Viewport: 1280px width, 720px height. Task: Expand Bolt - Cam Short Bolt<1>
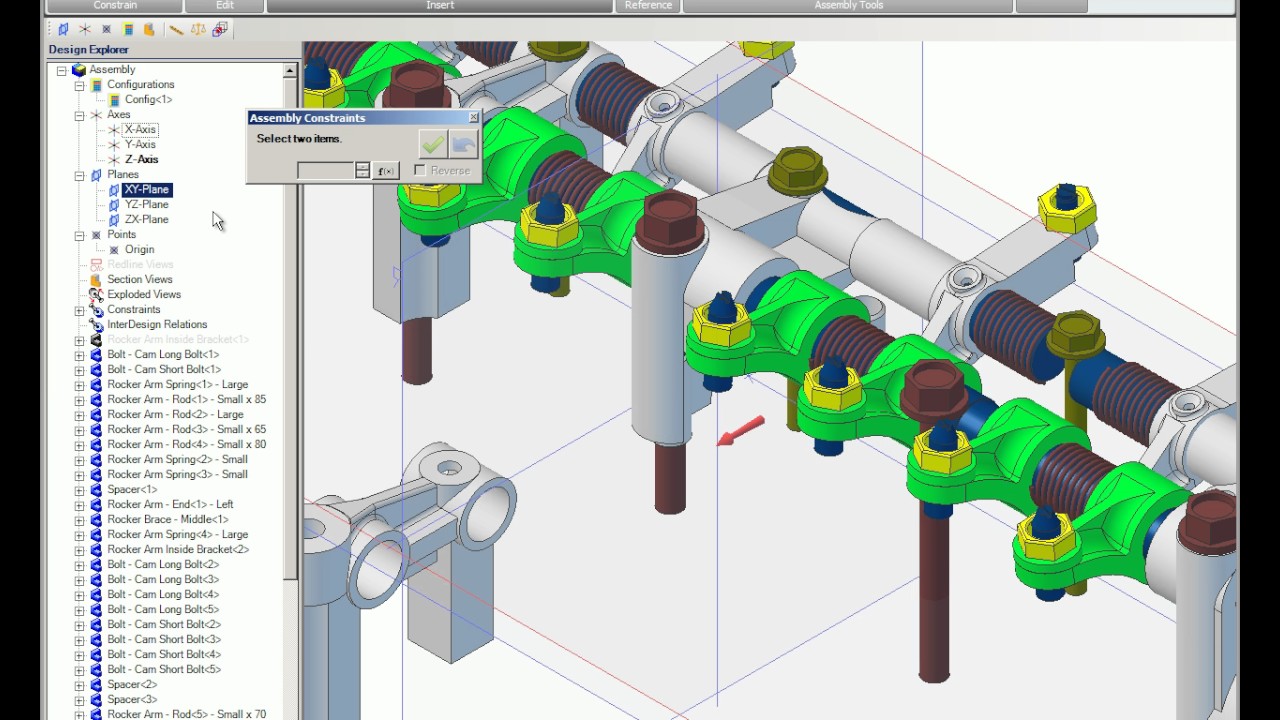click(80, 370)
